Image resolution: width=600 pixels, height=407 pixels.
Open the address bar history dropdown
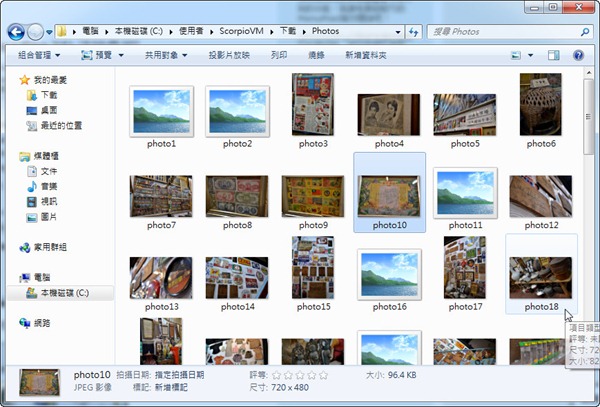[x=398, y=32]
